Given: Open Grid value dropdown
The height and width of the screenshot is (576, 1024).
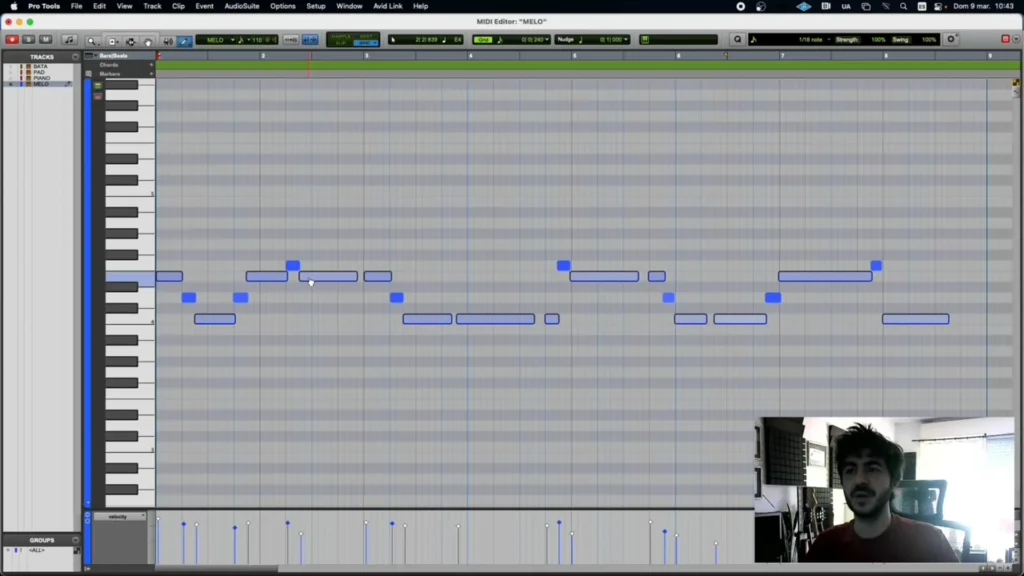Looking at the screenshot, I should [x=547, y=40].
